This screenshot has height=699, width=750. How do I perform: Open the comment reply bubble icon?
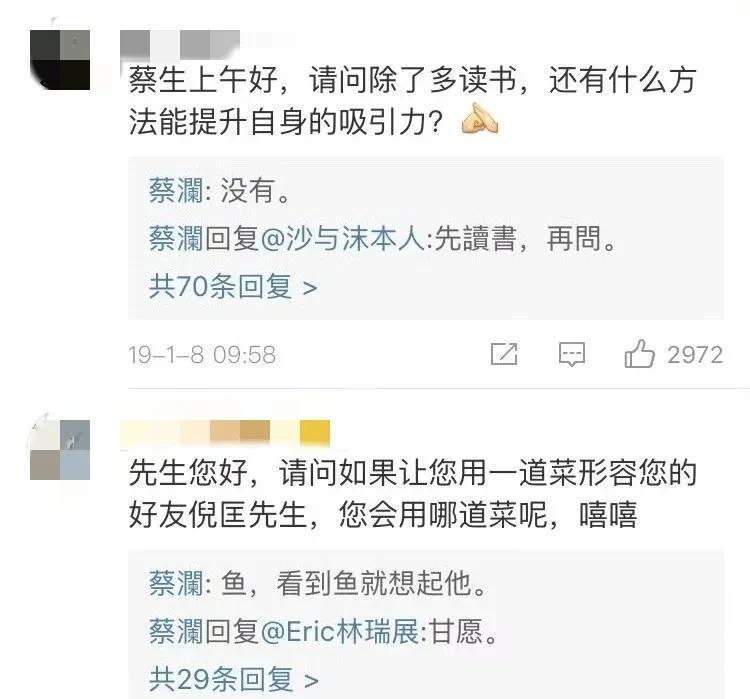point(572,355)
